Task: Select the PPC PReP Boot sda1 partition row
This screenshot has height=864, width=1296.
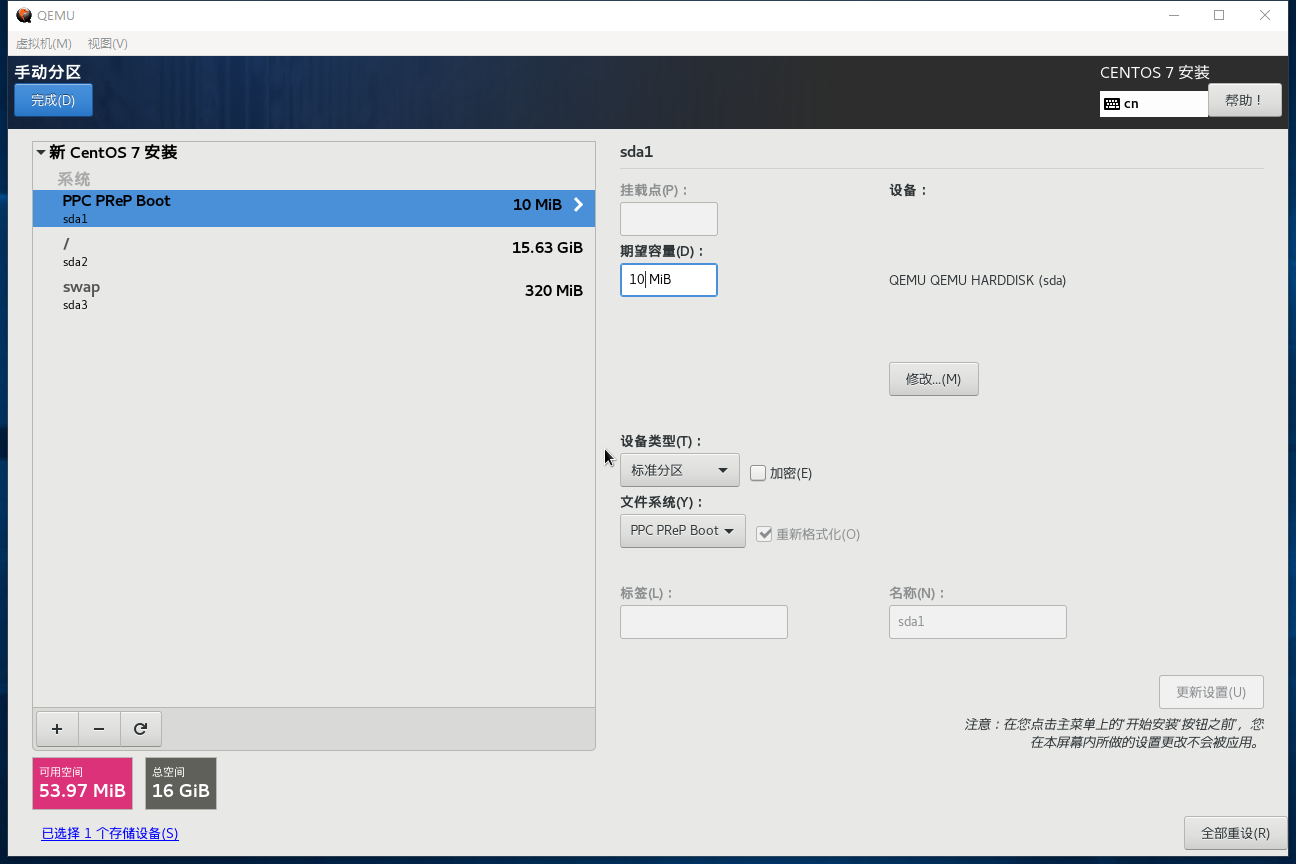Action: [314, 208]
